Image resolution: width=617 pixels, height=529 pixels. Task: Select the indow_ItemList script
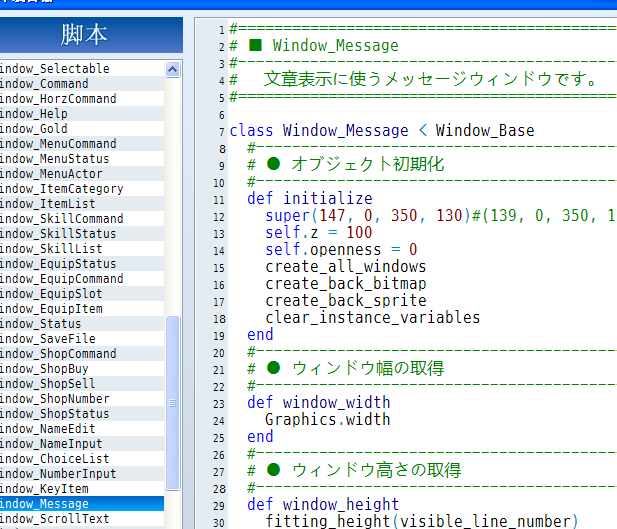(x=82, y=203)
